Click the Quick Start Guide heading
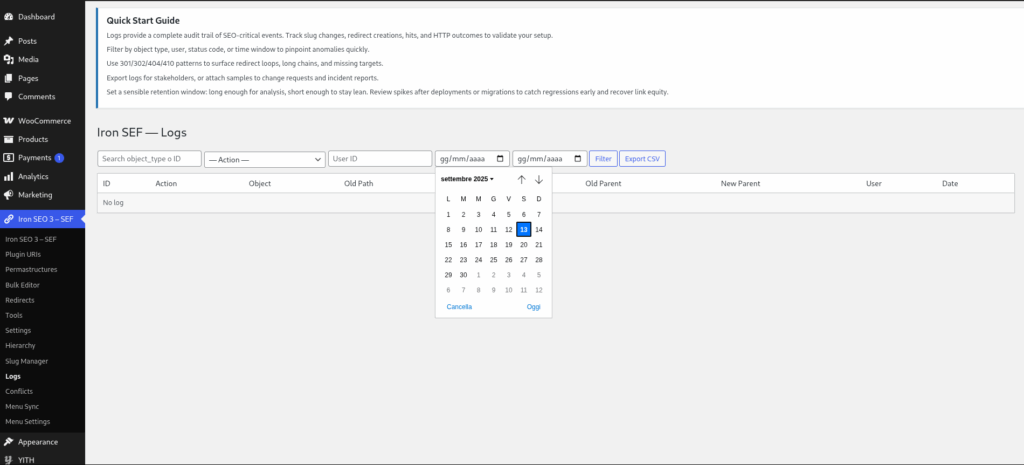 pos(143,21)
